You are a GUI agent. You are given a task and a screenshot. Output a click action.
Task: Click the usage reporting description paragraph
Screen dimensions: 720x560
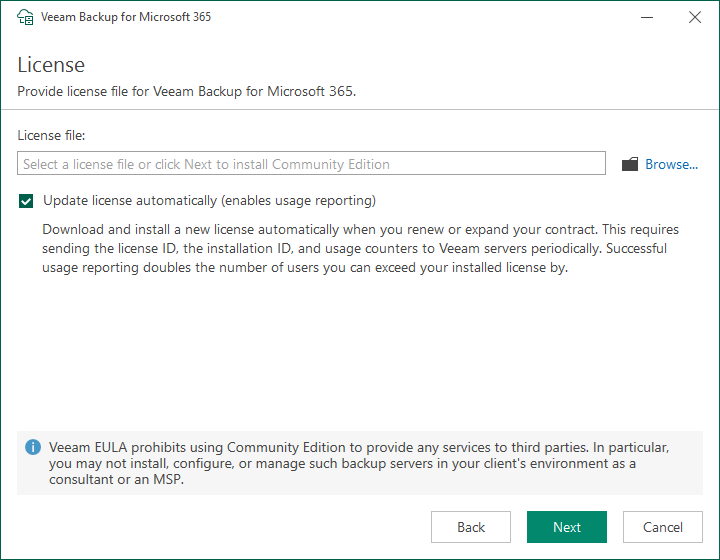[360, 248]
